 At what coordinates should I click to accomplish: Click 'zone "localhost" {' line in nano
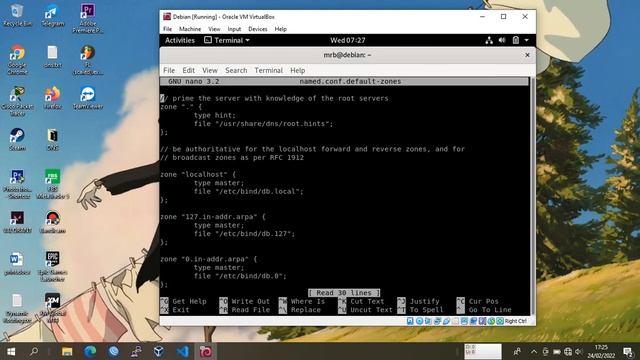click(198, 175)
